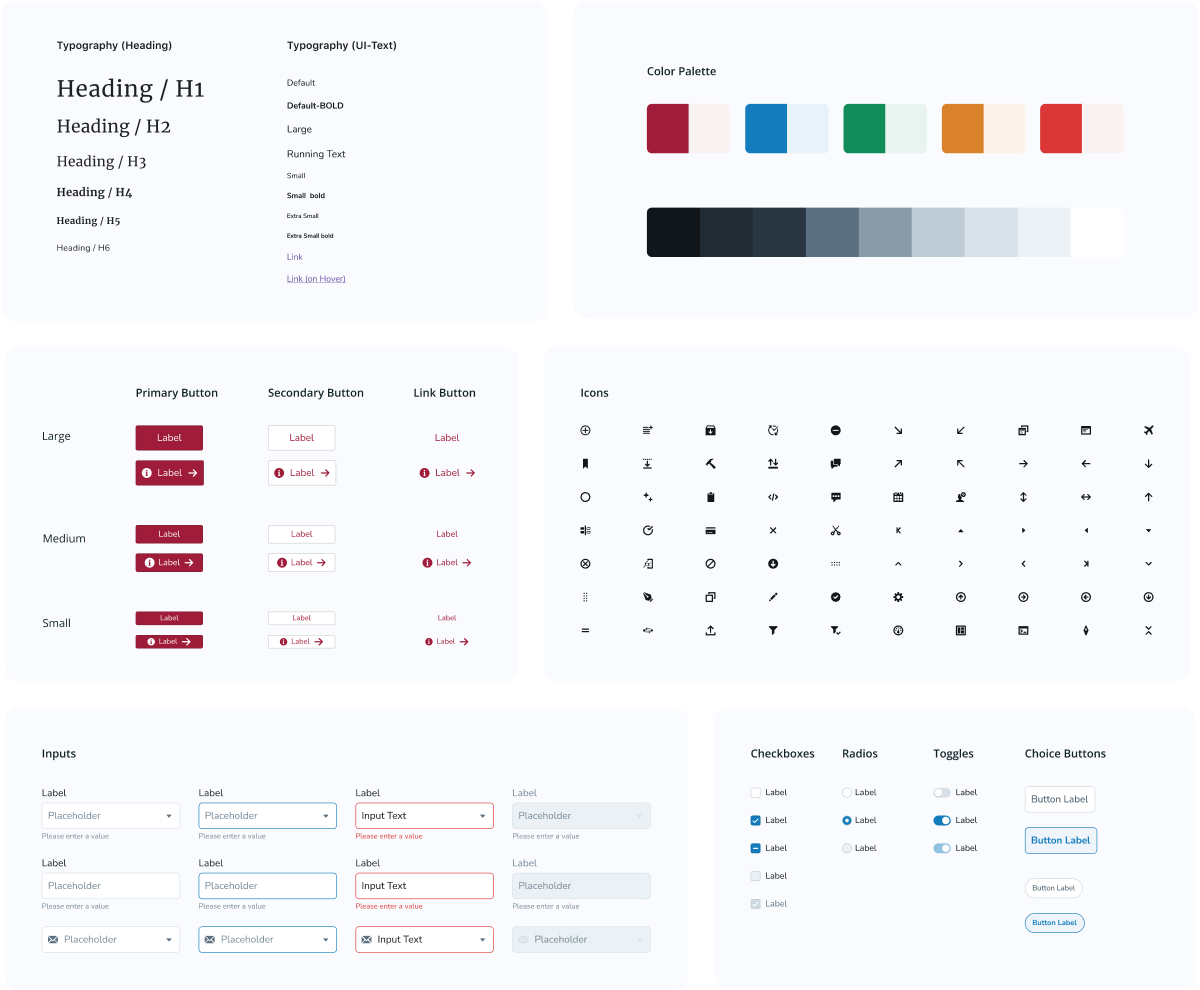
Task: Turn on the gray off toggle
Action: tap(942, 793)
